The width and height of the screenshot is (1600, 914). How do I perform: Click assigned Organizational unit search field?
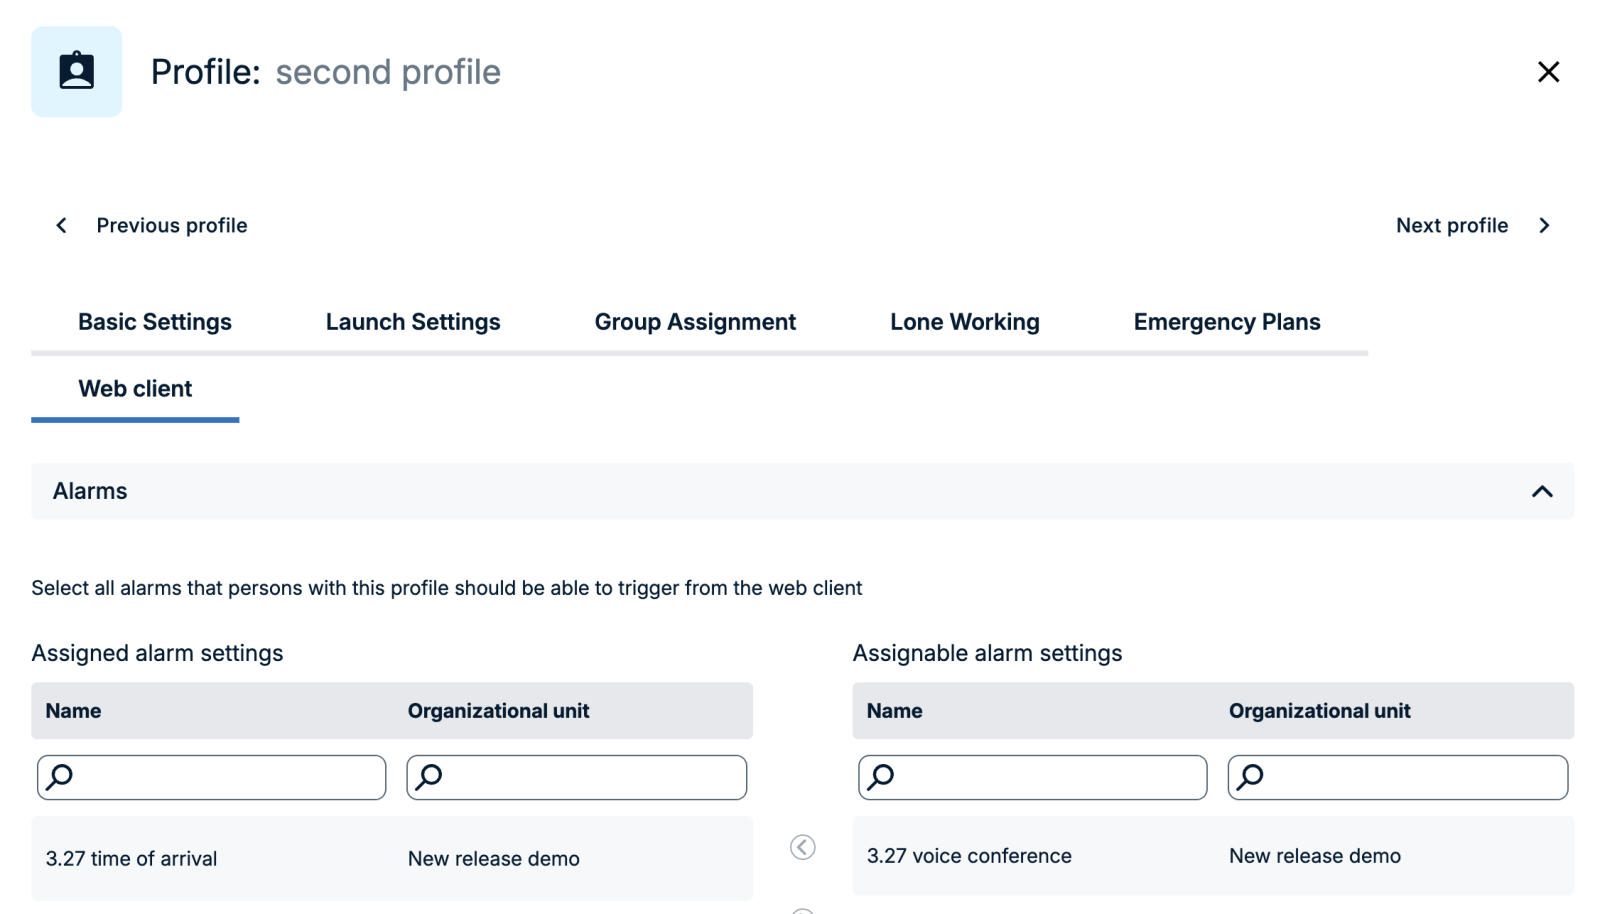tap(590, 777)
